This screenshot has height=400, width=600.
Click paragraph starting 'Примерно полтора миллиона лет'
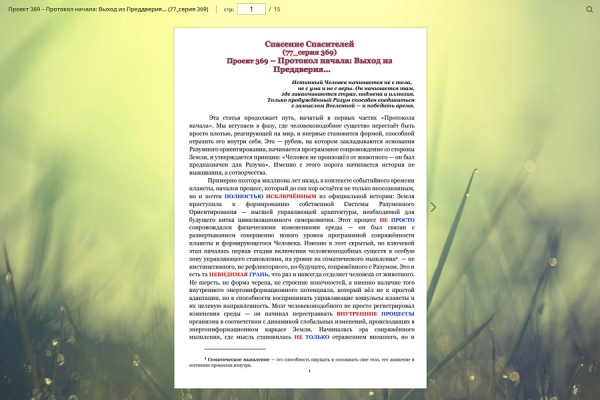click(302, 259)
